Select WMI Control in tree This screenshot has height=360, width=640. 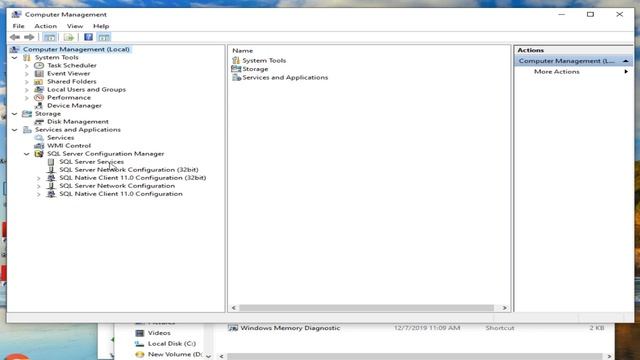click(69, 146)
